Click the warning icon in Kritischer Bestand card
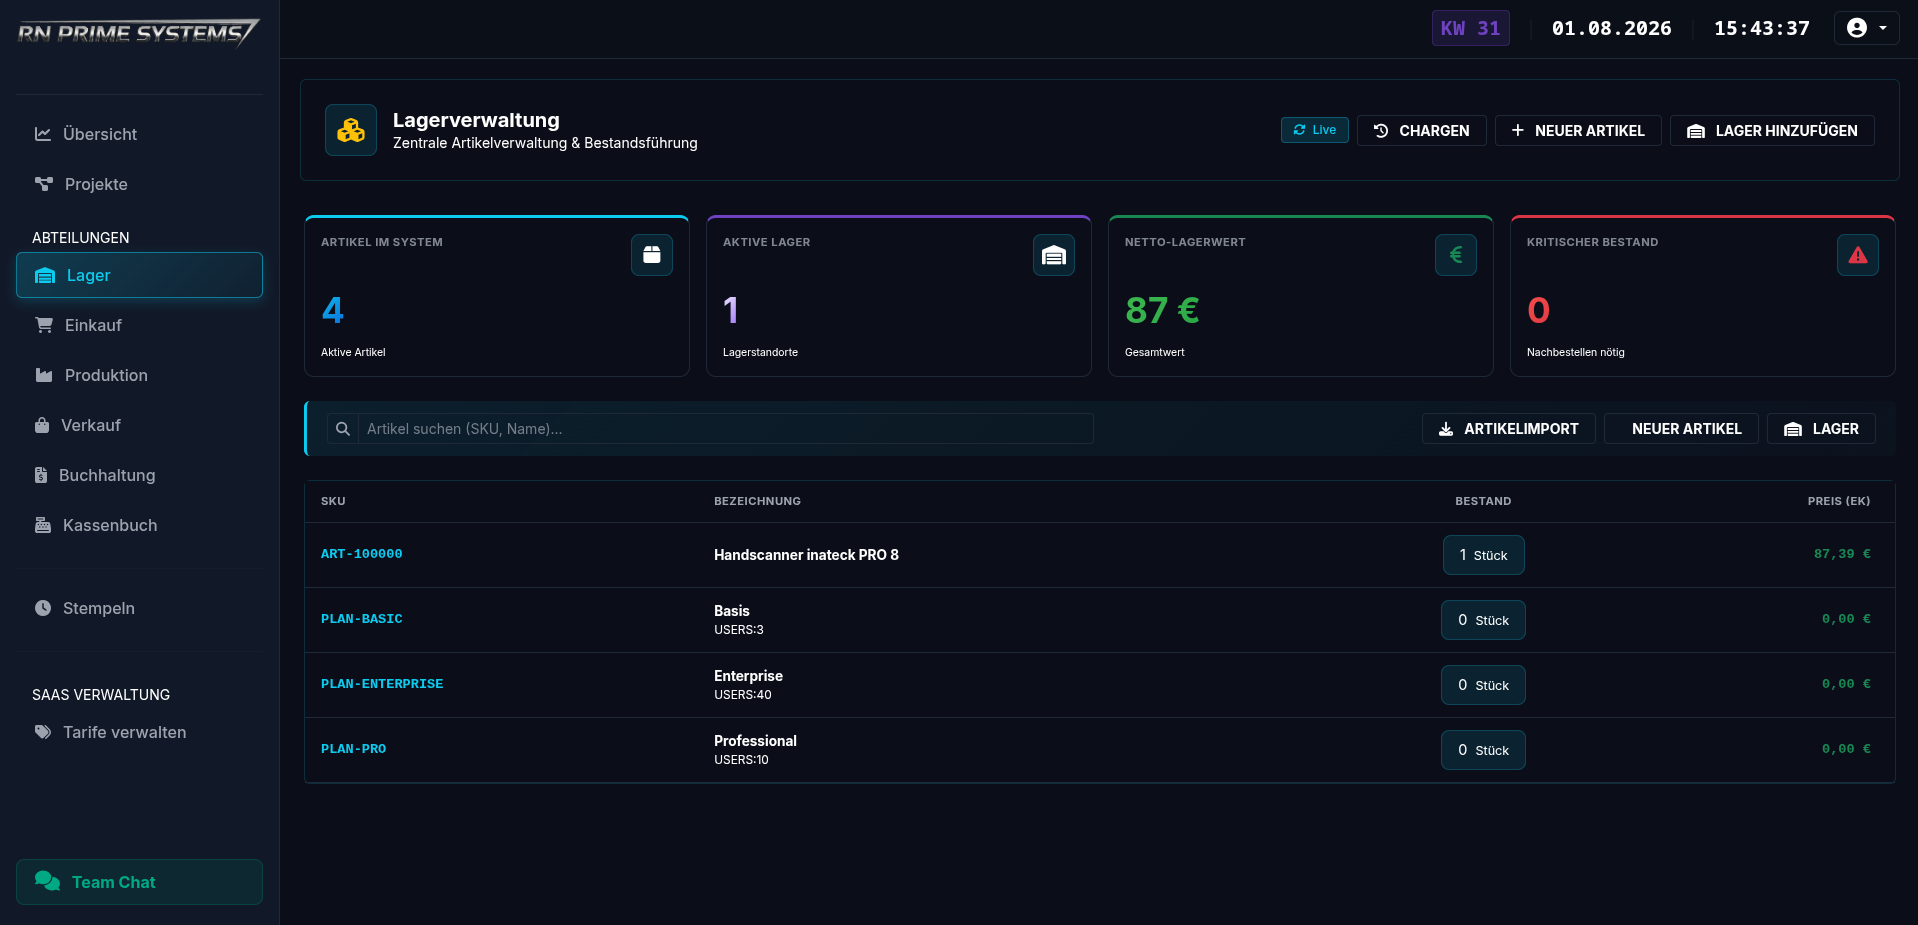The image size is (1918, 925). (x=1858, y=255)
